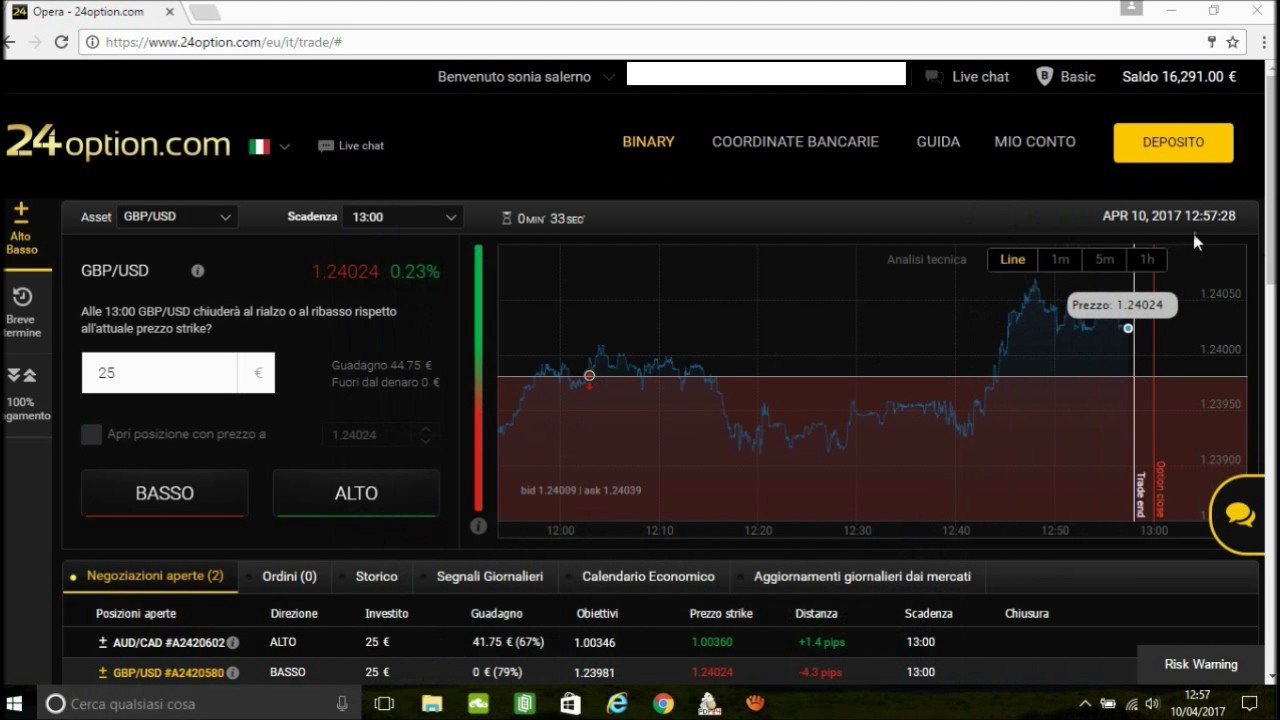Open the Action Center notifications

(1249, 704)
